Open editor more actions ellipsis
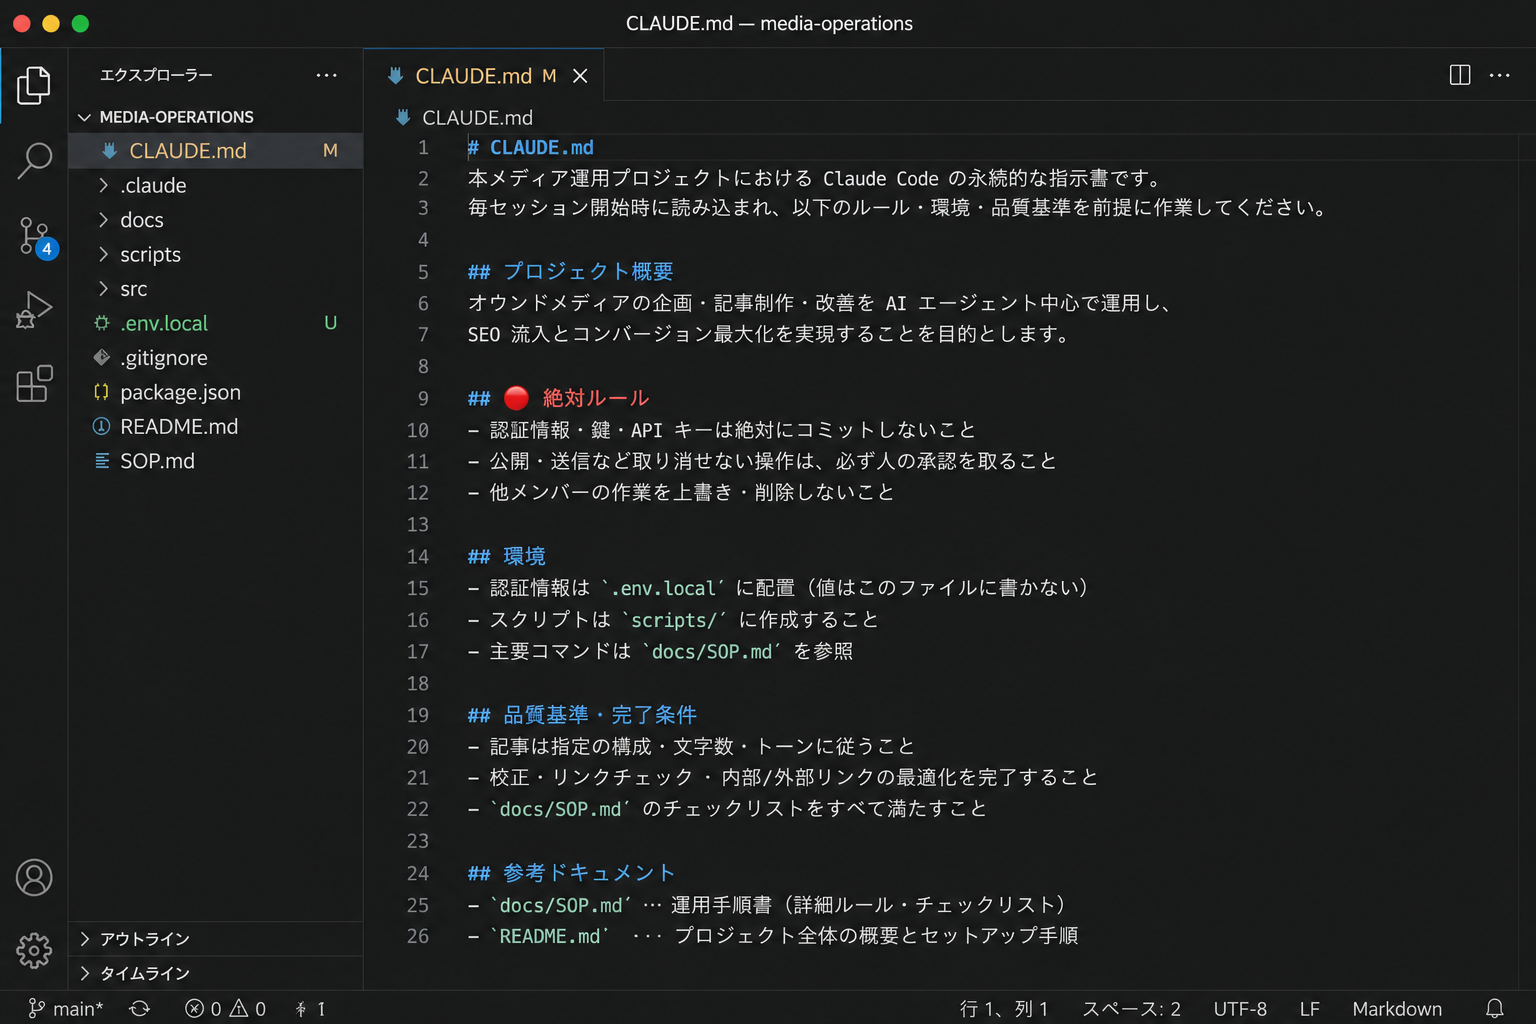 coord(1500,75)
